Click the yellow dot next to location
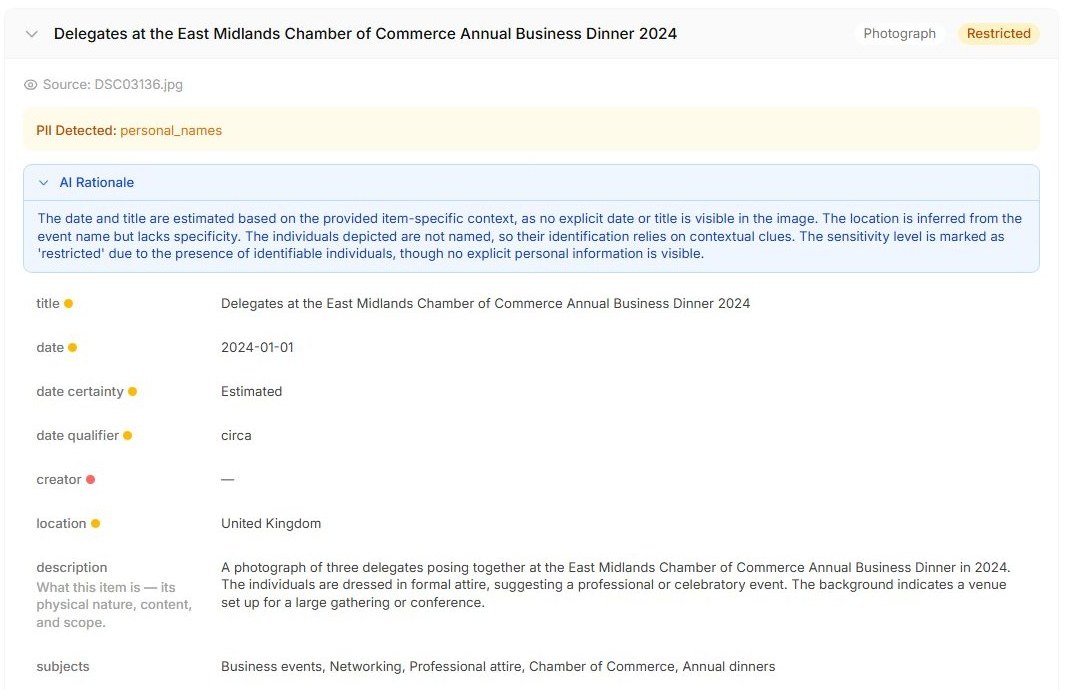The image size is (1075, 690). point(95,523)
